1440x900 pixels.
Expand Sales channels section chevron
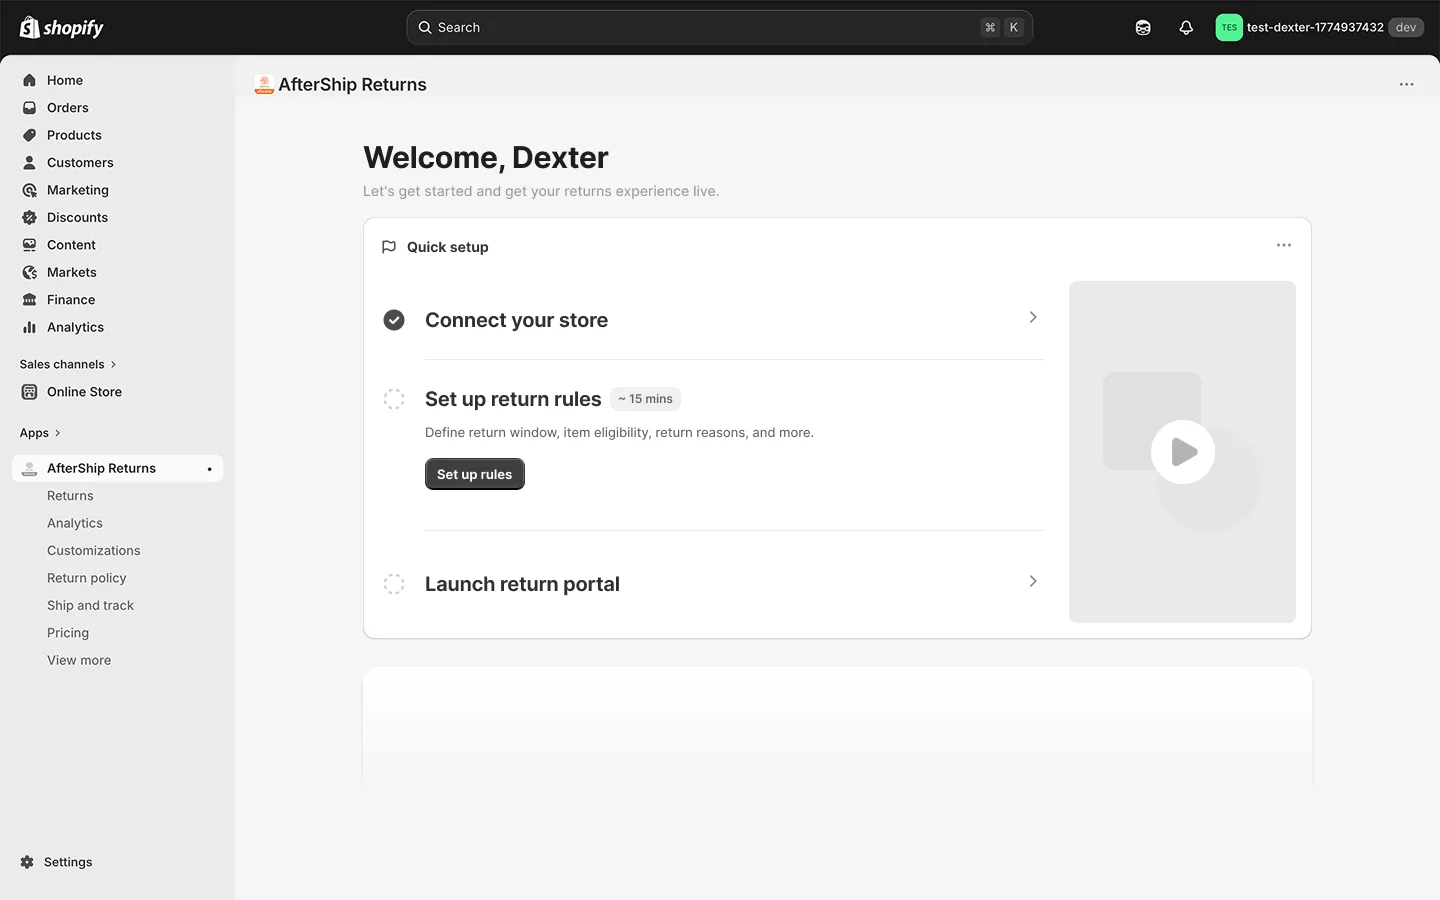coord(113,365)
